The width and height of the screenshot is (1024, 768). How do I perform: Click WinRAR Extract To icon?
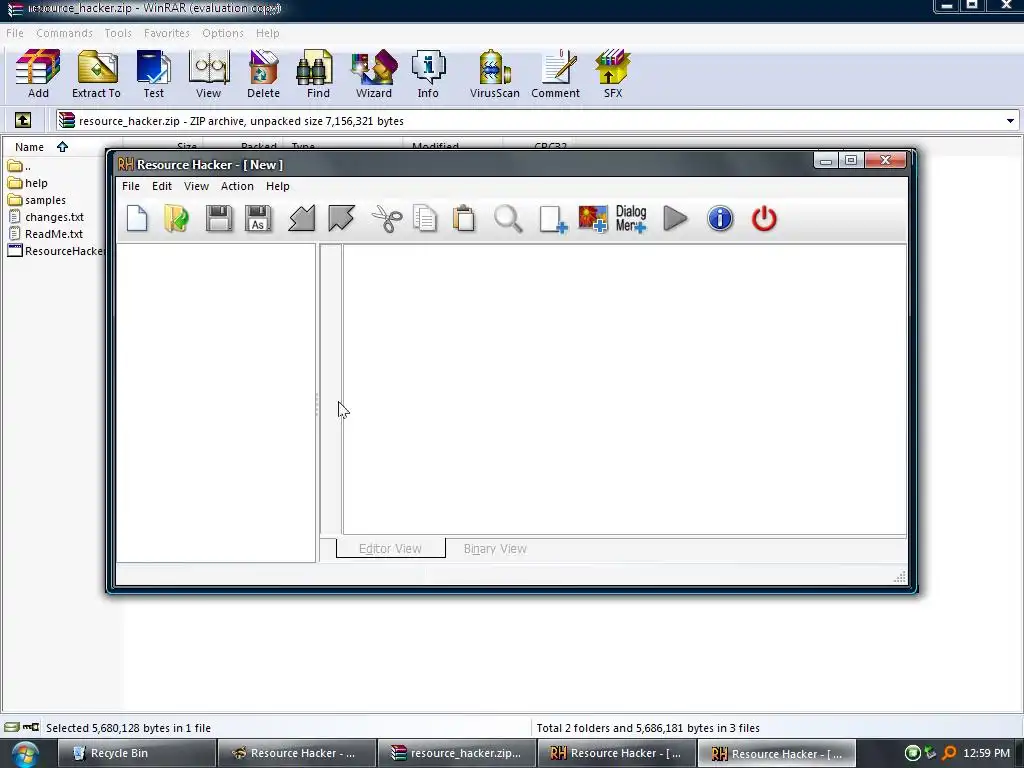pyautogui.click(x=97, y=74)
